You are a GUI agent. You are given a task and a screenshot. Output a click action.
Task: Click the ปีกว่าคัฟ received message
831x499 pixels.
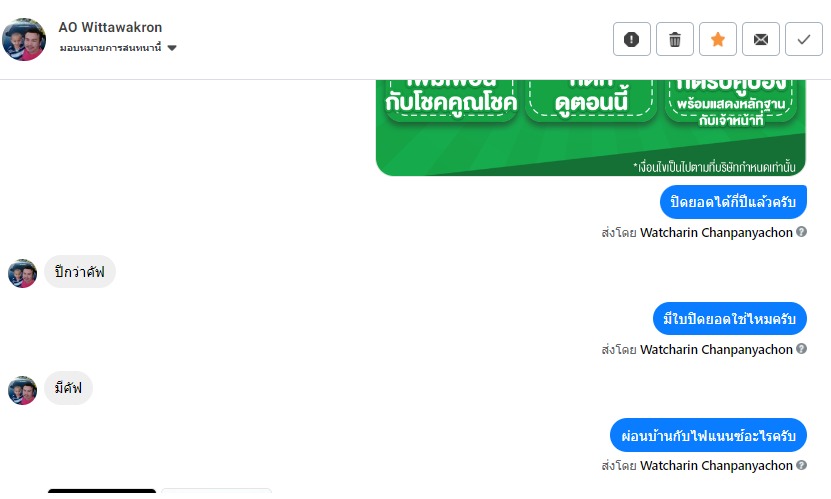tap(80, 272)
